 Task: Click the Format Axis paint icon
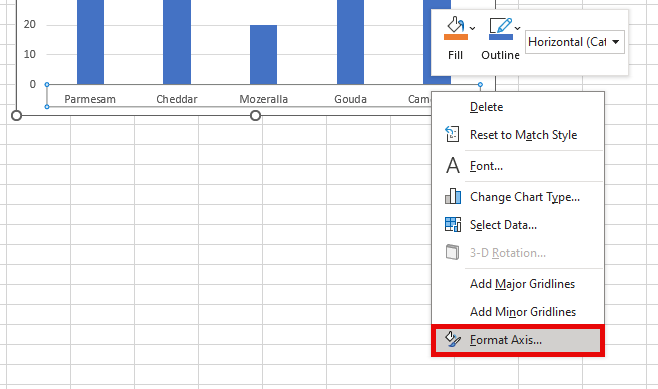click(452, 339)
